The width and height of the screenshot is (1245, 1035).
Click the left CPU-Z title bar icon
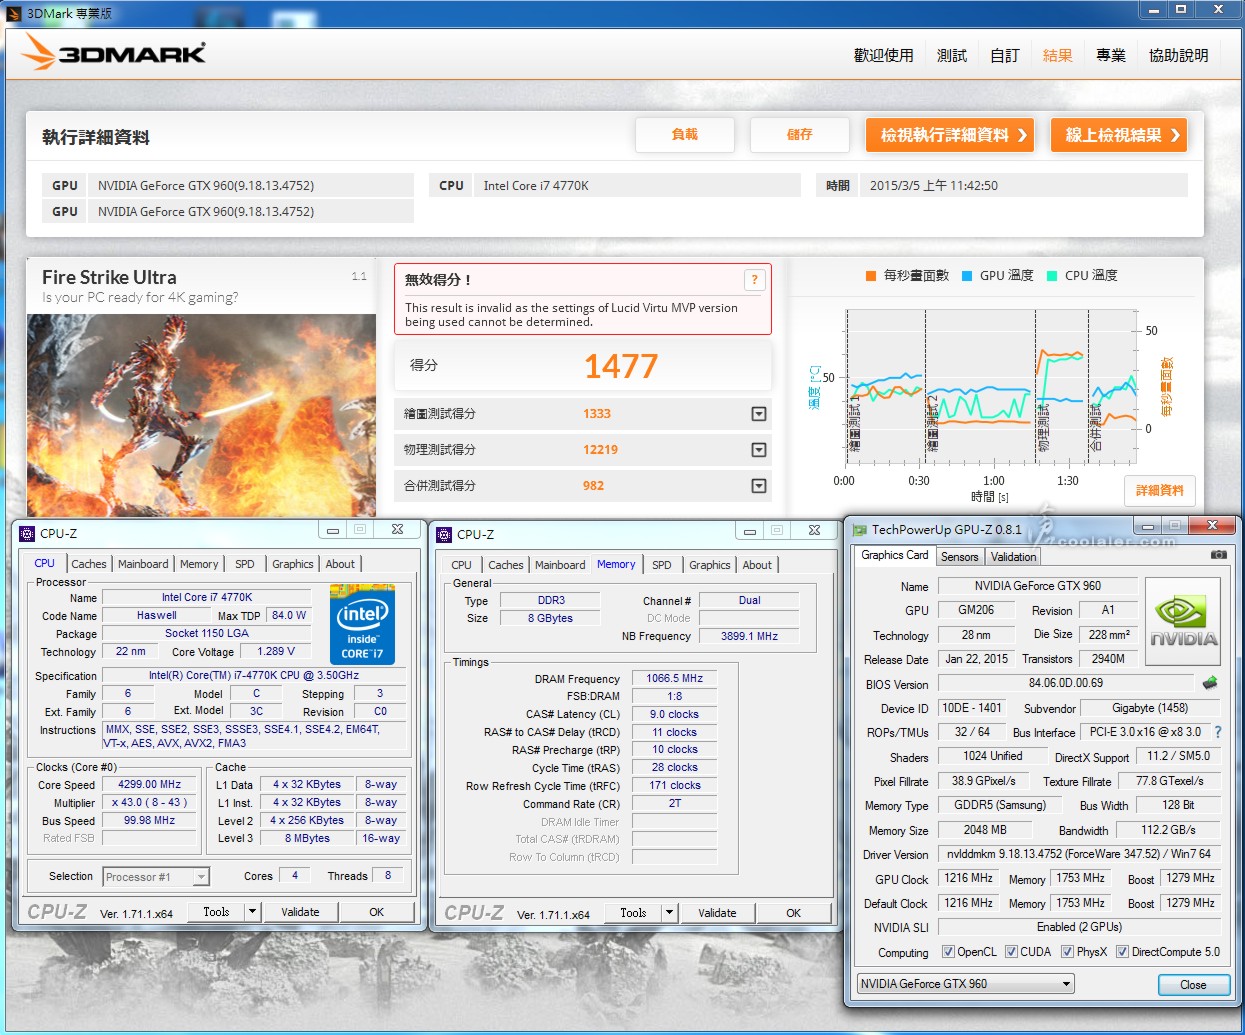pyautogui.click(x=27, y=533)
